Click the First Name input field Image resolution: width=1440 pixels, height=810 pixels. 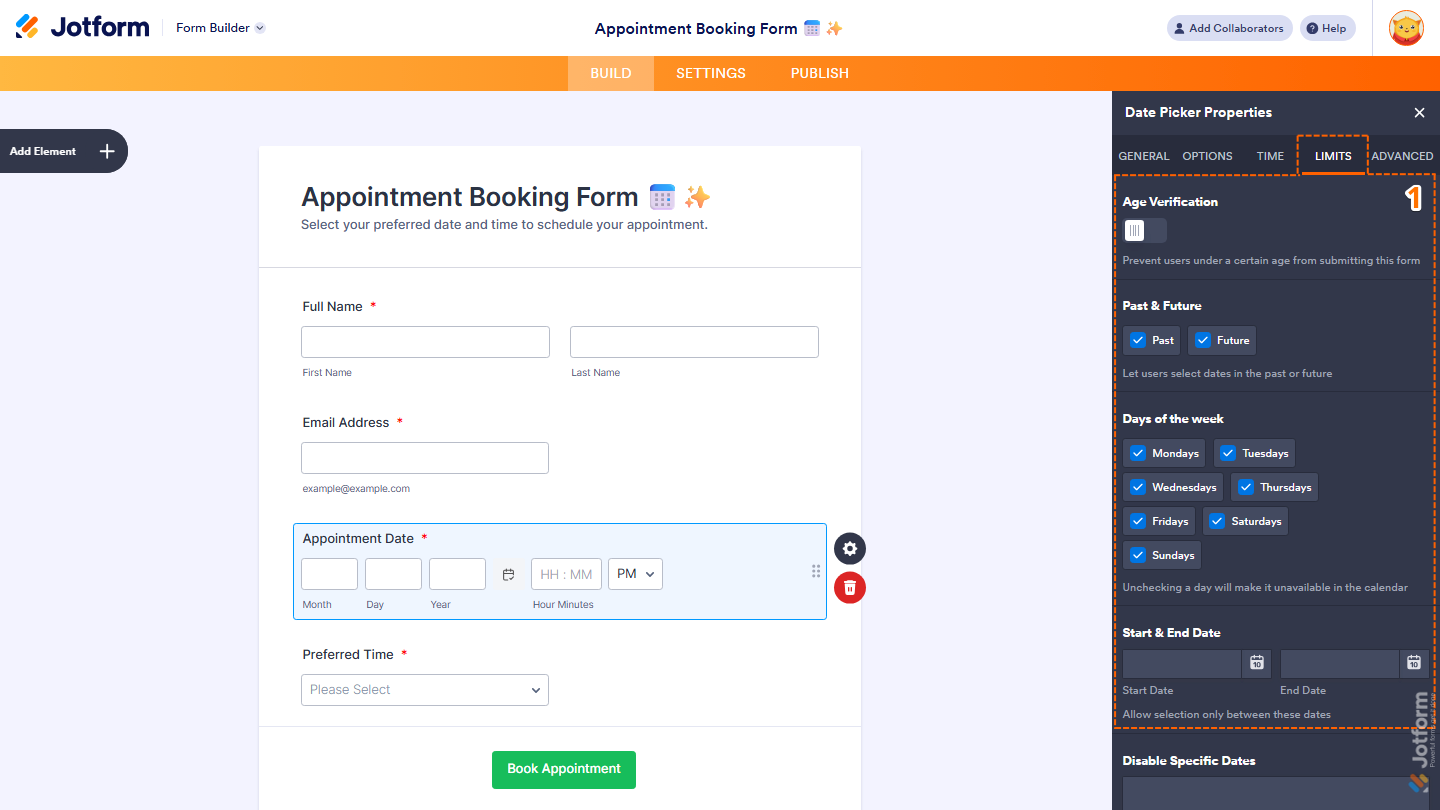pyautogui.click(x=425, y=342)
